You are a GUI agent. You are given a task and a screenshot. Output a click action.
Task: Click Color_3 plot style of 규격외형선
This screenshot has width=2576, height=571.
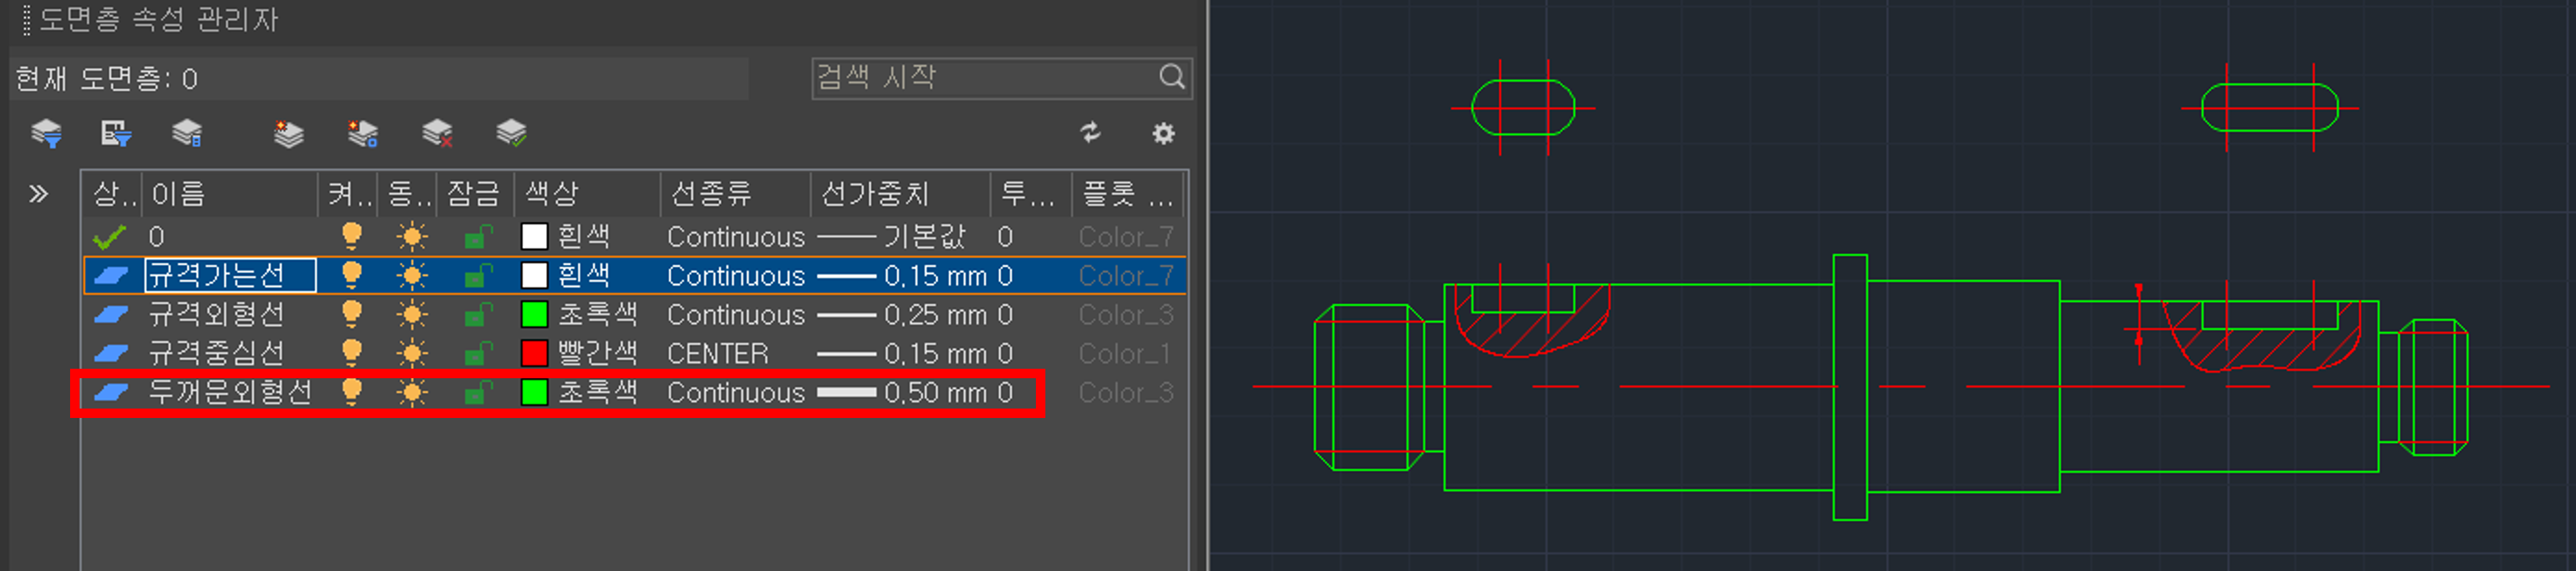[x=1126, y=315]
